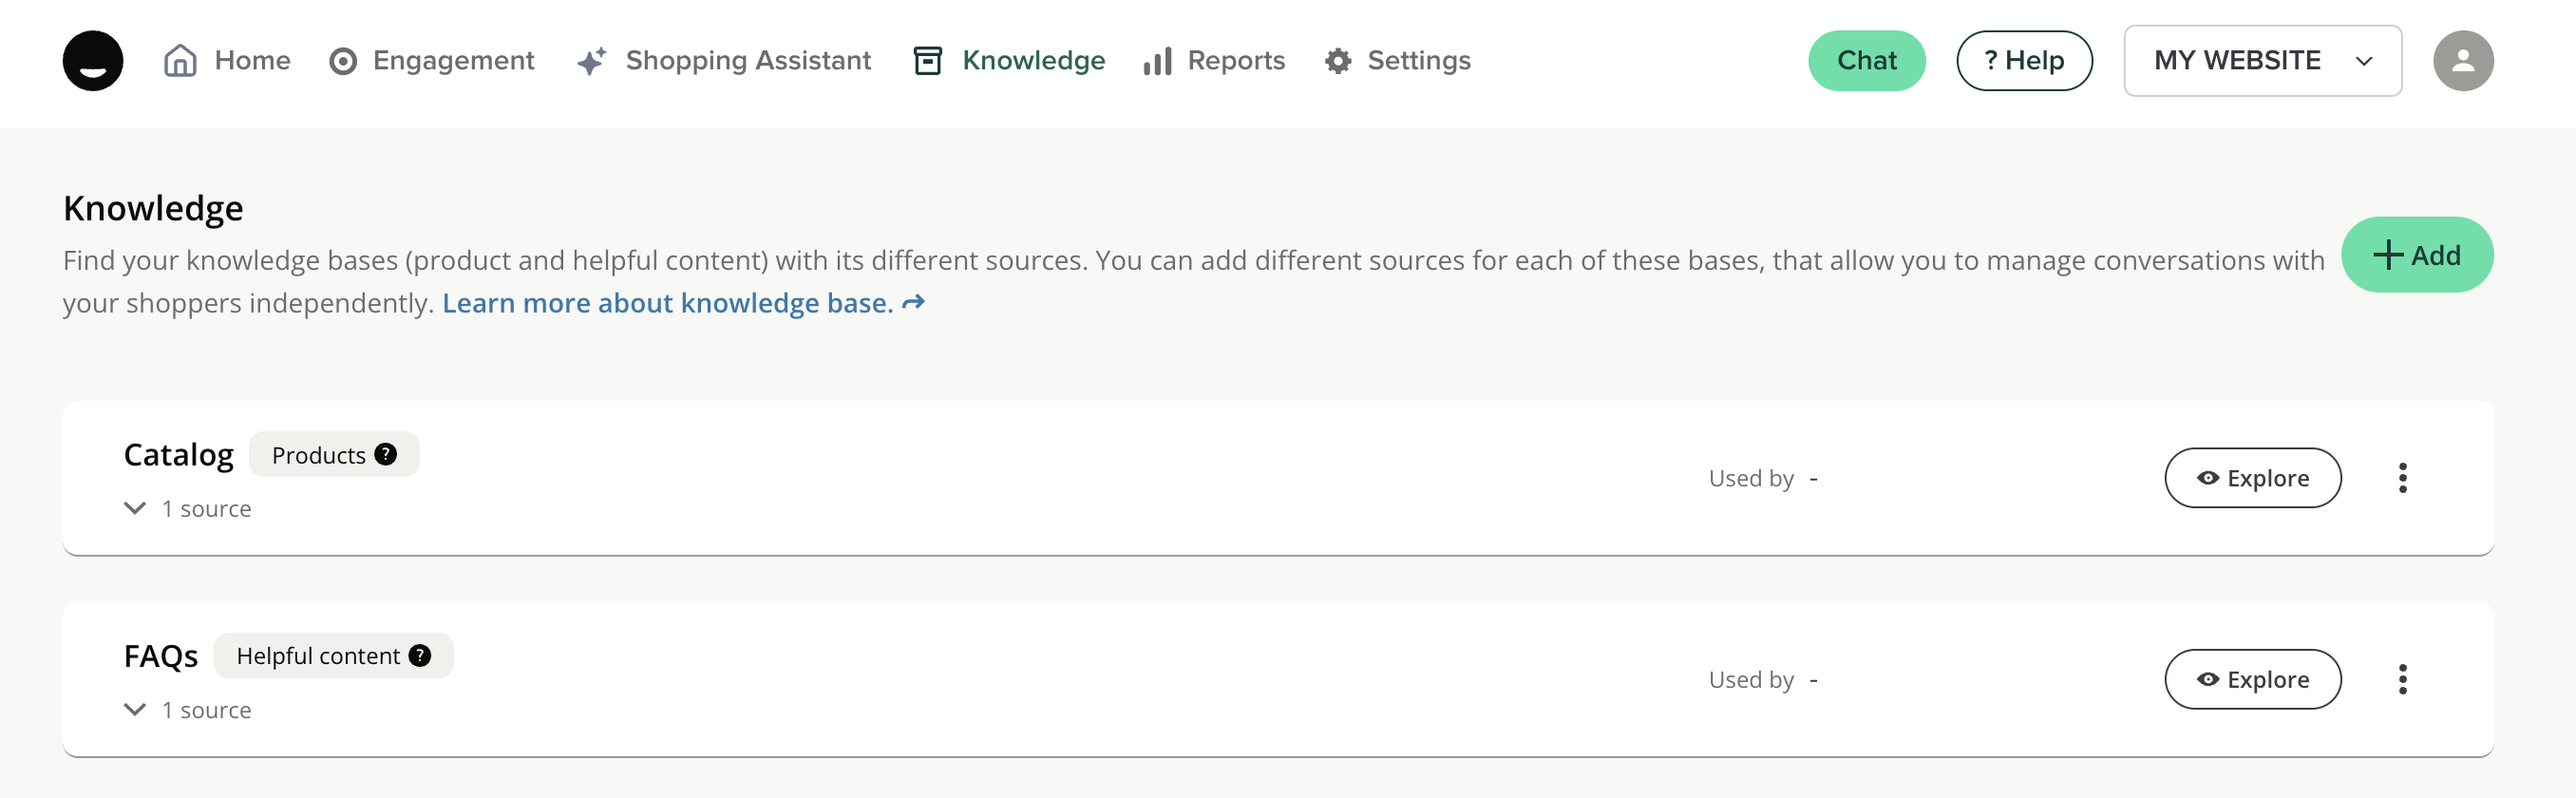2576x798 pixels.
Task: Click the Products help question mark icon
Action: (x=385, y=454)
